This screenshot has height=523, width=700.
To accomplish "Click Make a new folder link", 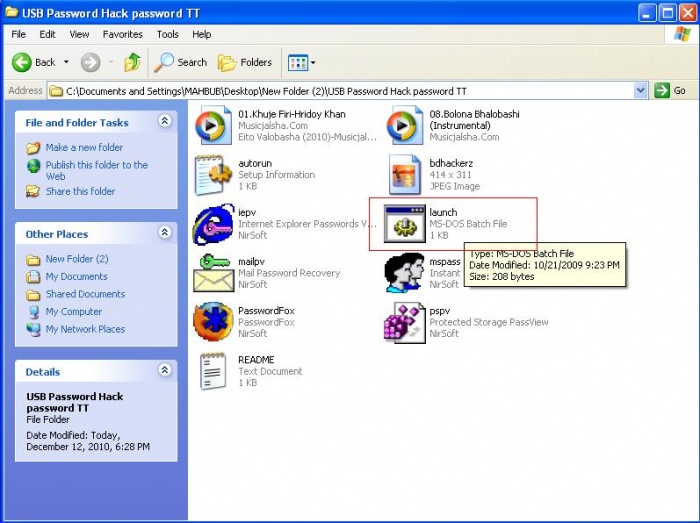I will pyautogui.click(x=84, y=147).
